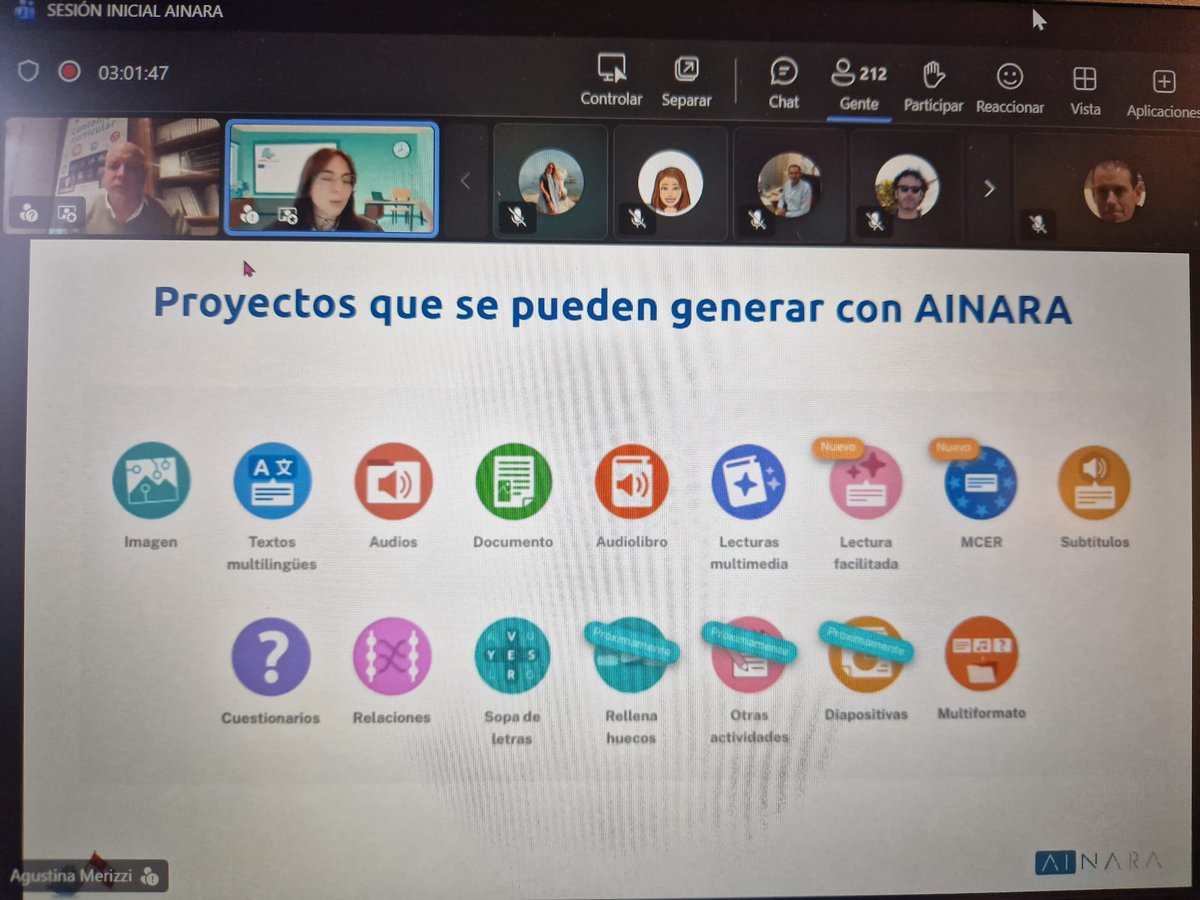
Task: Click the red recording indicator
Action: pyautogui.click(x=69, y=71)
